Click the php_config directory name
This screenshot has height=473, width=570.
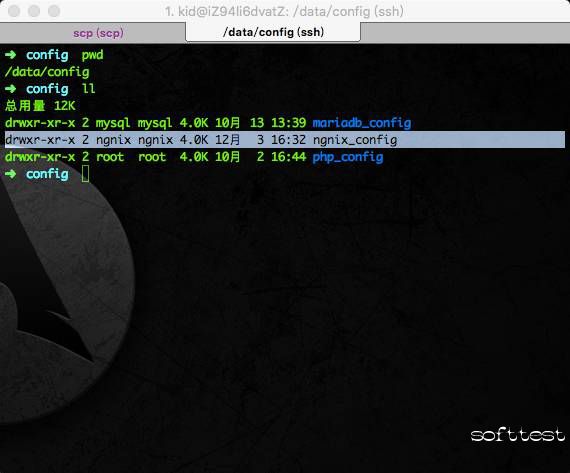(x=348, y=157)
